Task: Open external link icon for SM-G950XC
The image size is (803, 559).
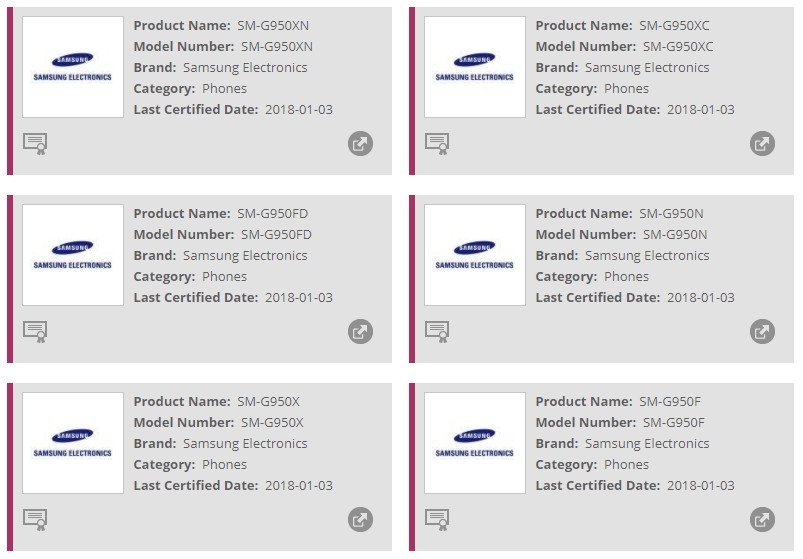Action: [x=763, y=143]
